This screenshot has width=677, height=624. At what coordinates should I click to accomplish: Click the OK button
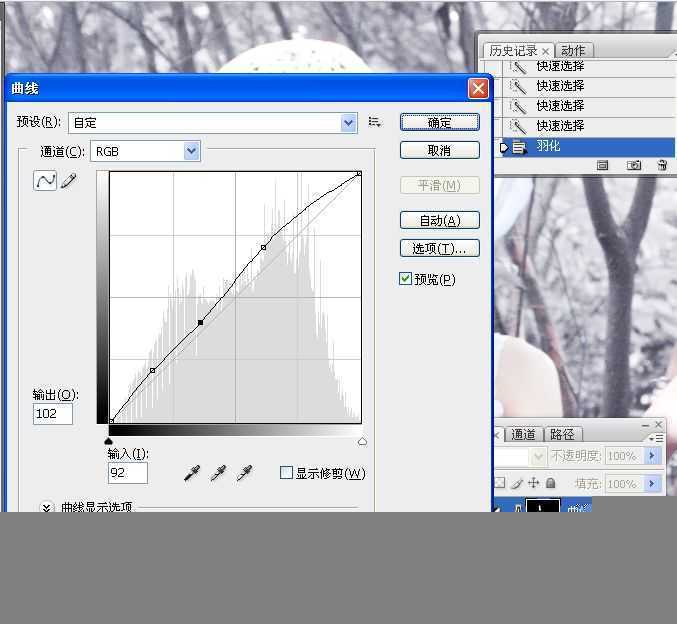[440, 122]
